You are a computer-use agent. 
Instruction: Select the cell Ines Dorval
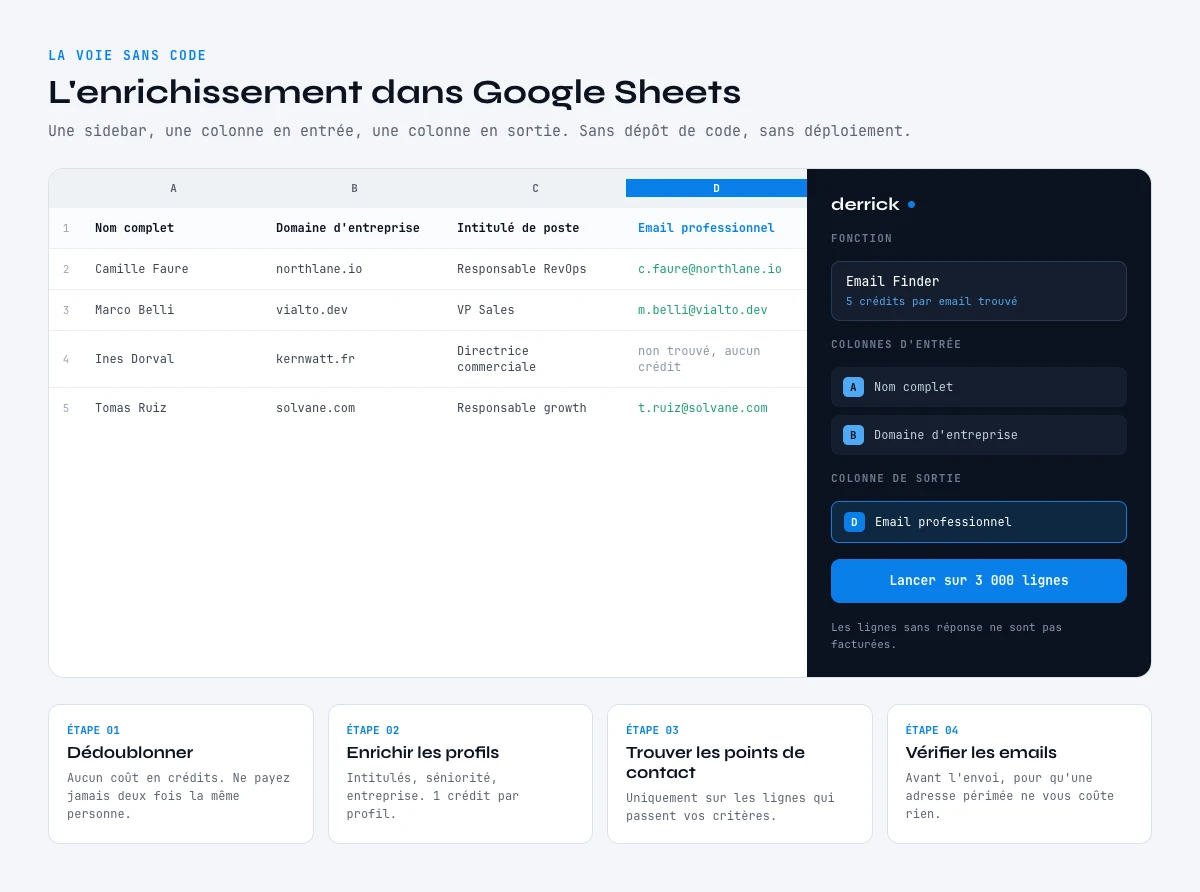pyautogui.click(x=173, y=359)
